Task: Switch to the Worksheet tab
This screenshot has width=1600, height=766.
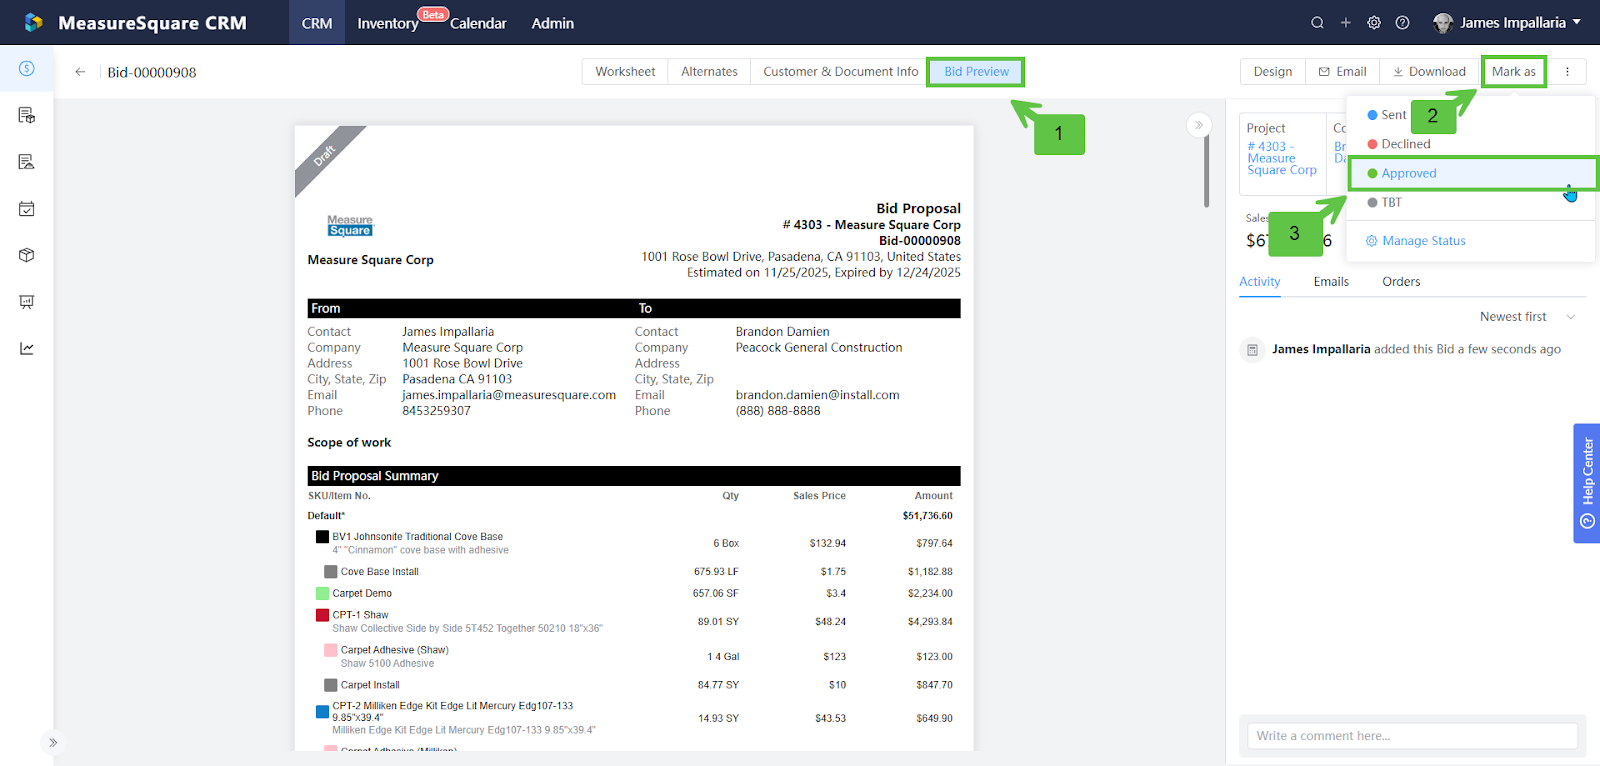Action: [625, 72]
